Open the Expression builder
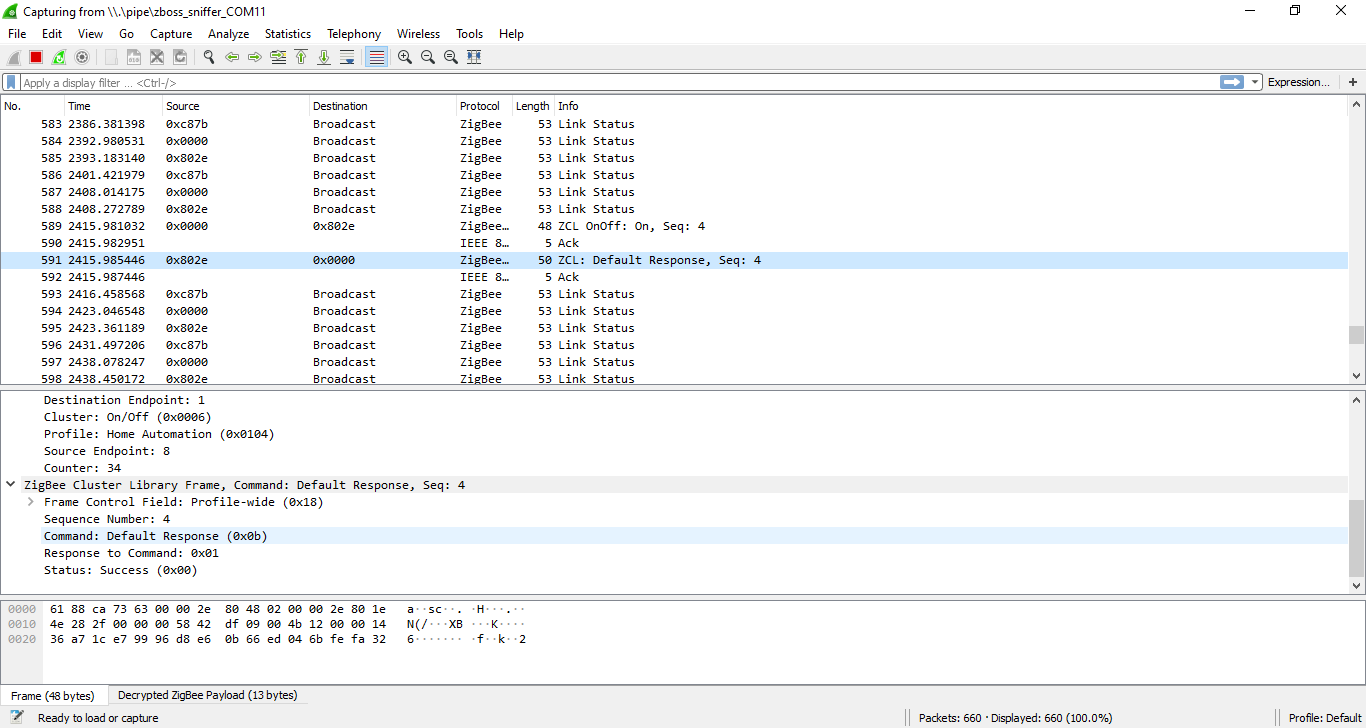Screen dimensions: 1366x728 1299,82
